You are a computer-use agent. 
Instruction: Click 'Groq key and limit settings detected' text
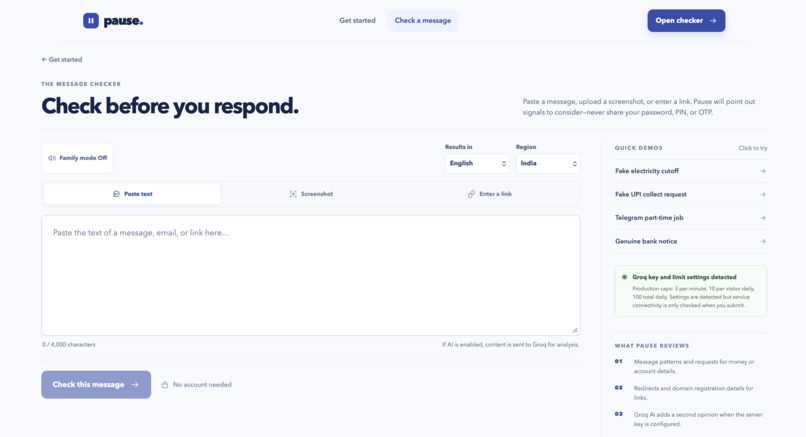click(x=684, y=277)
